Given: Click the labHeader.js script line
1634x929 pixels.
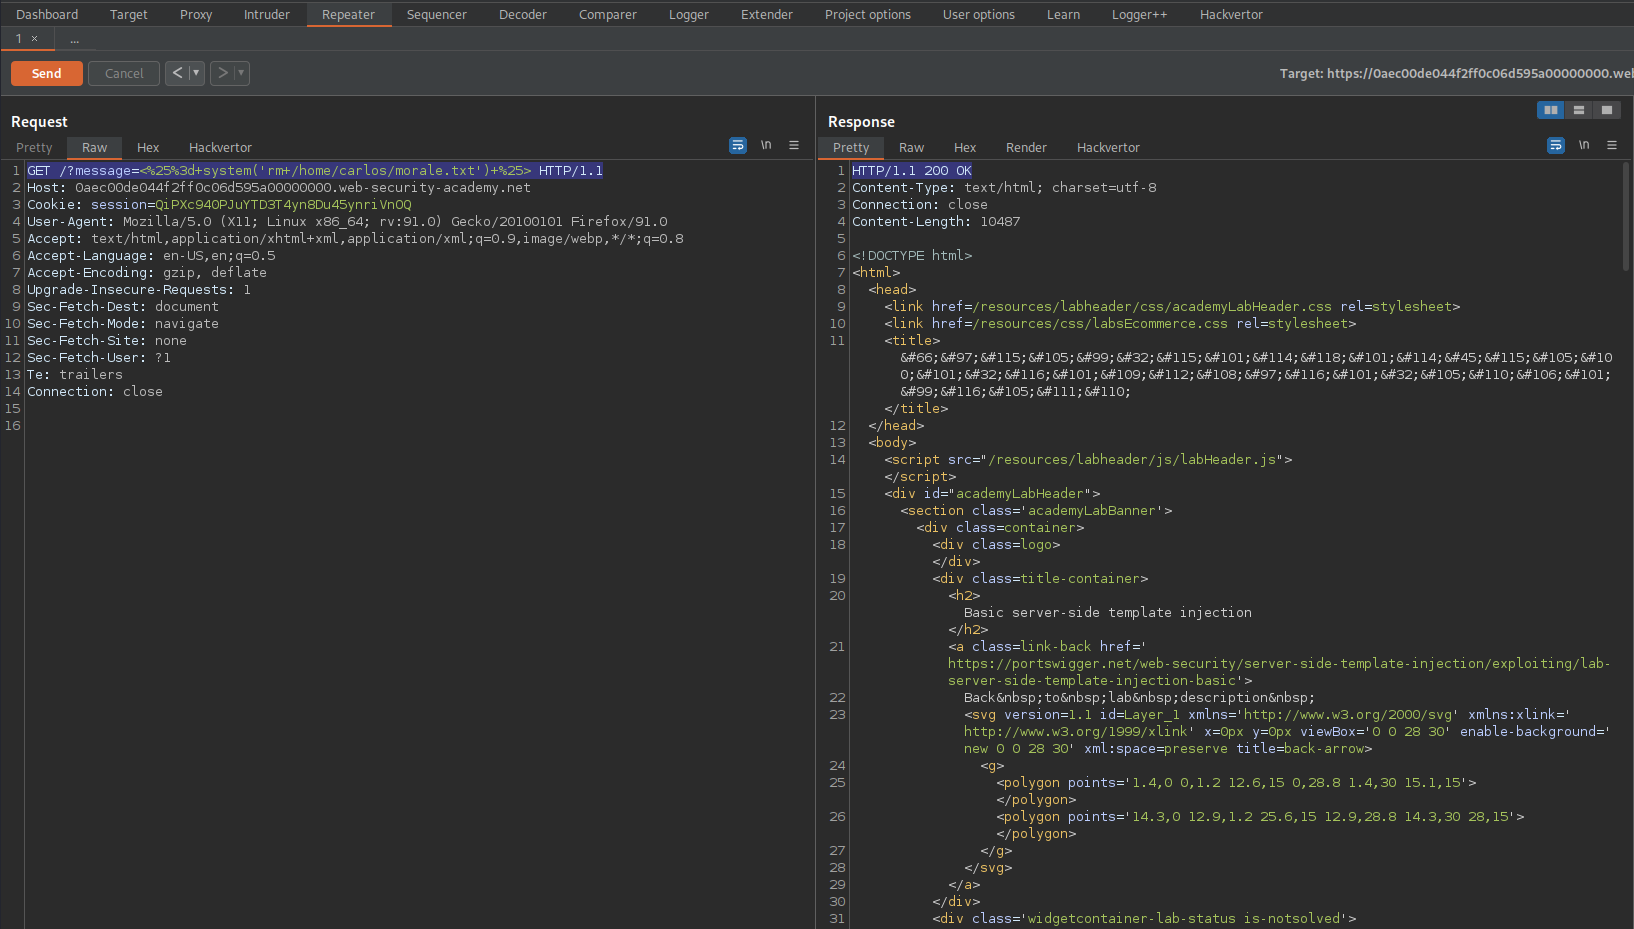Looking at the screenshot, I should pos(1088,459).
